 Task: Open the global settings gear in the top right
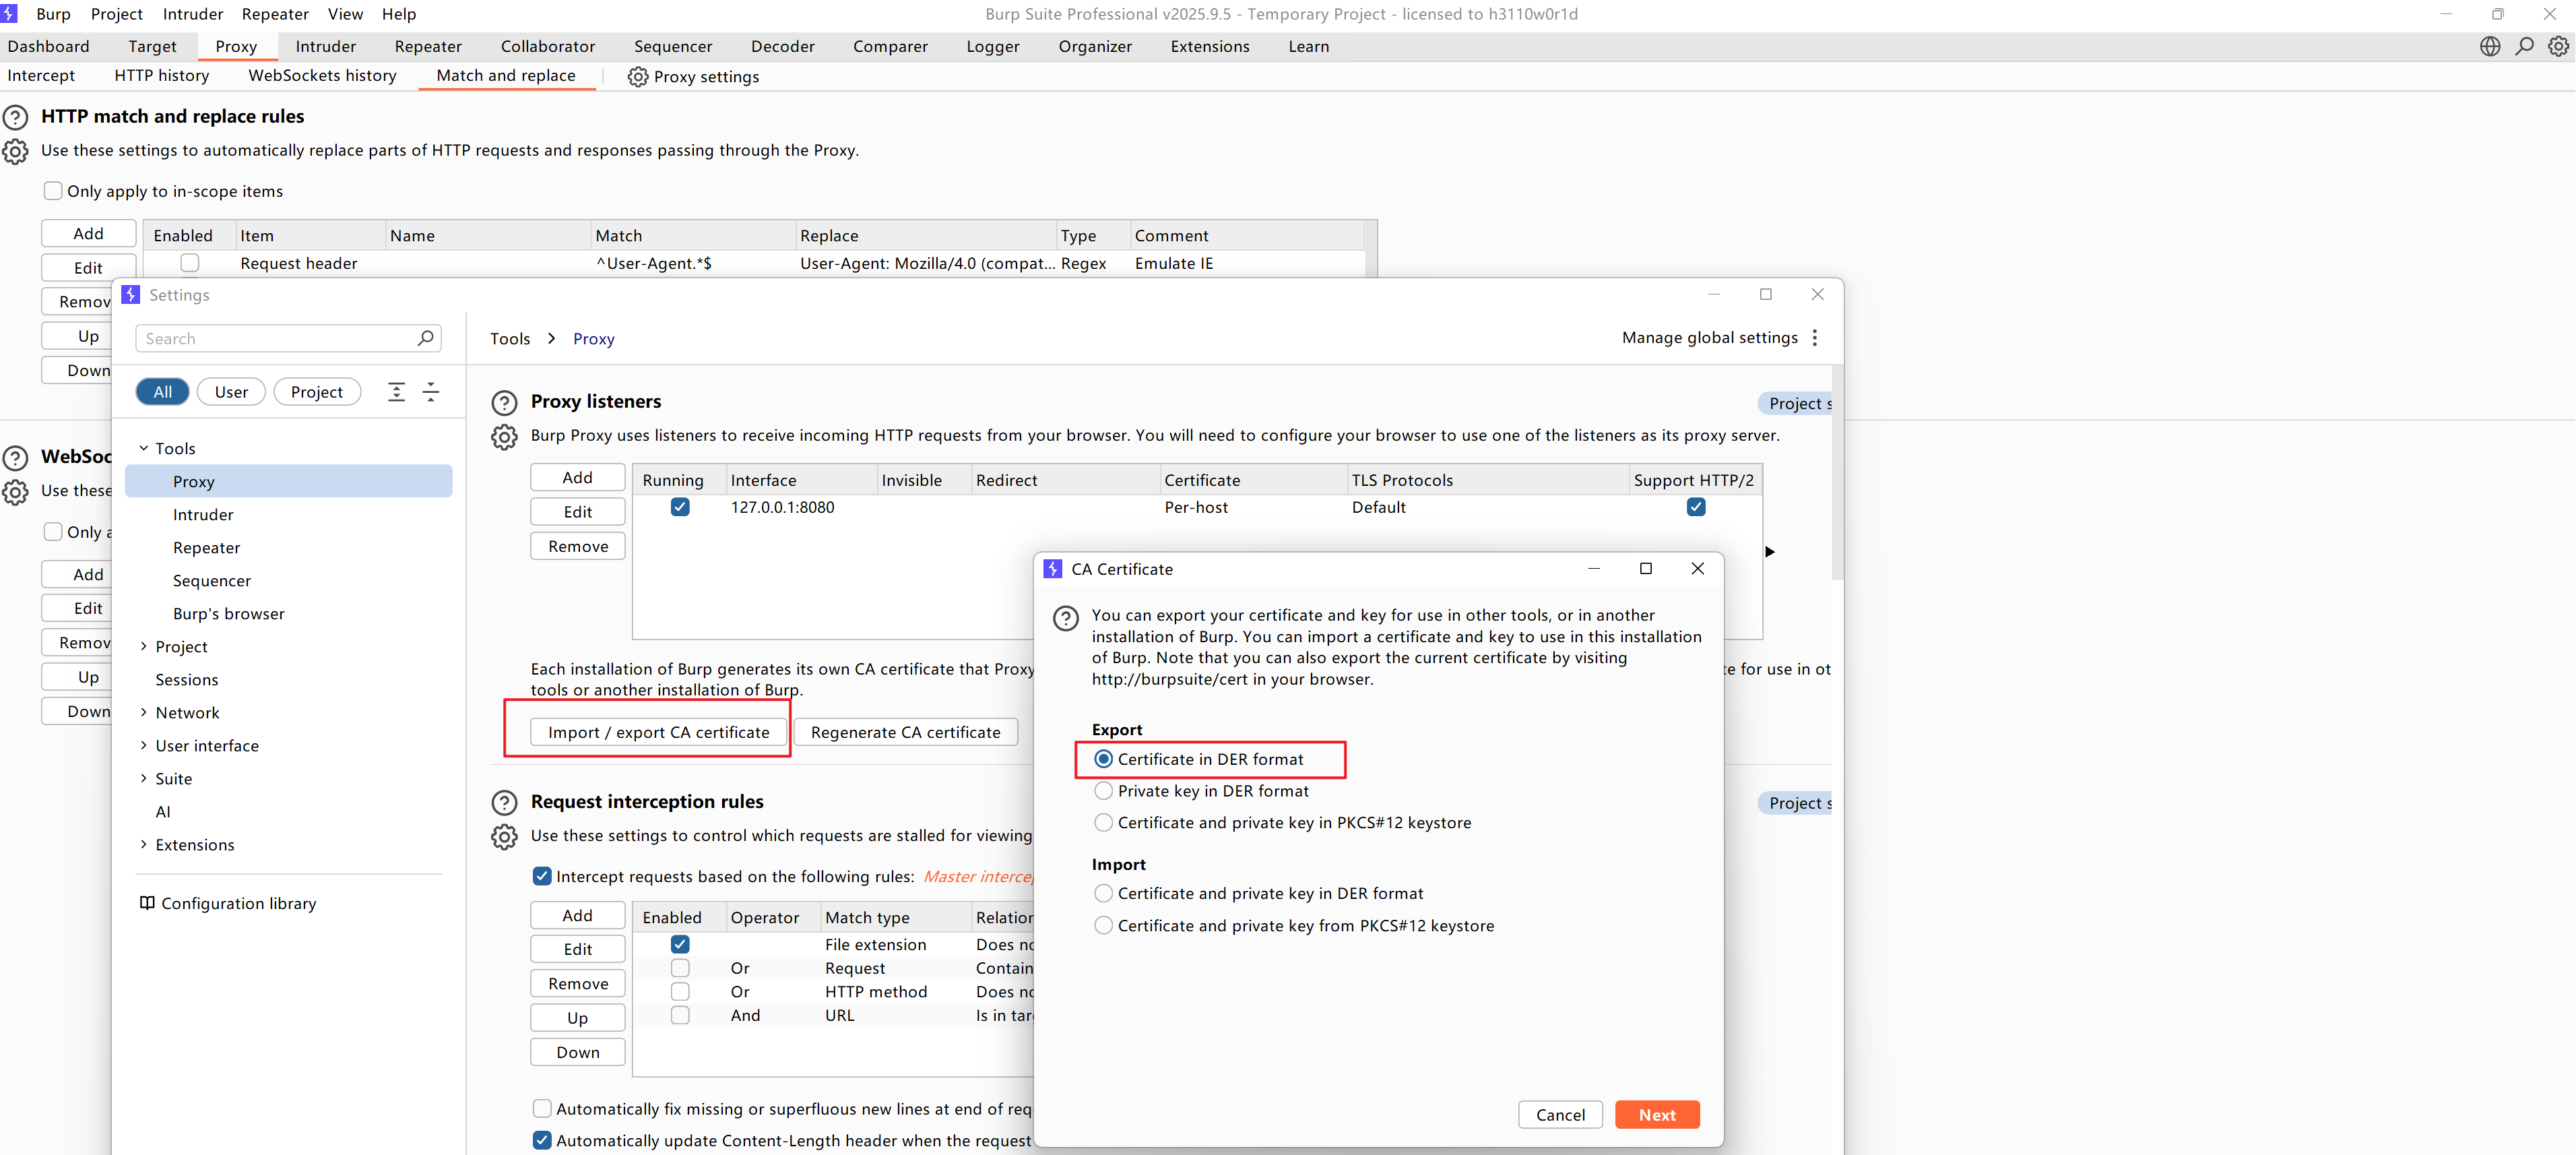pos(2558,46)
